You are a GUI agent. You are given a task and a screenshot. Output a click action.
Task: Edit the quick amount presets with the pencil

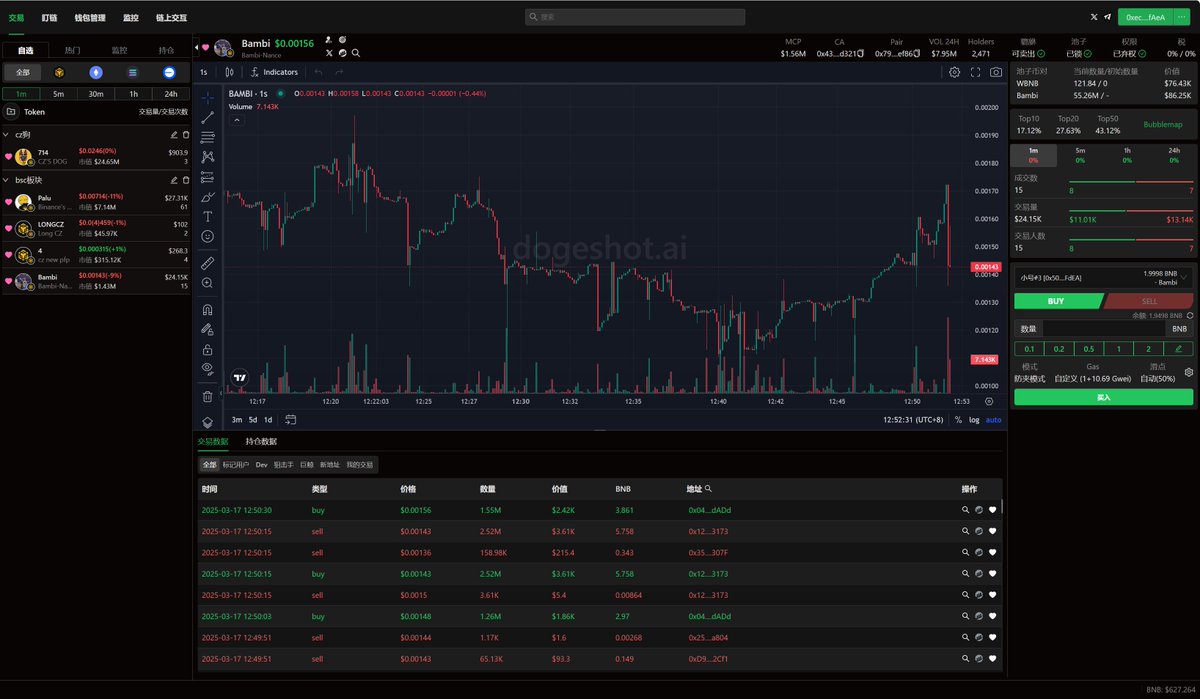[x=1179, y=349]
